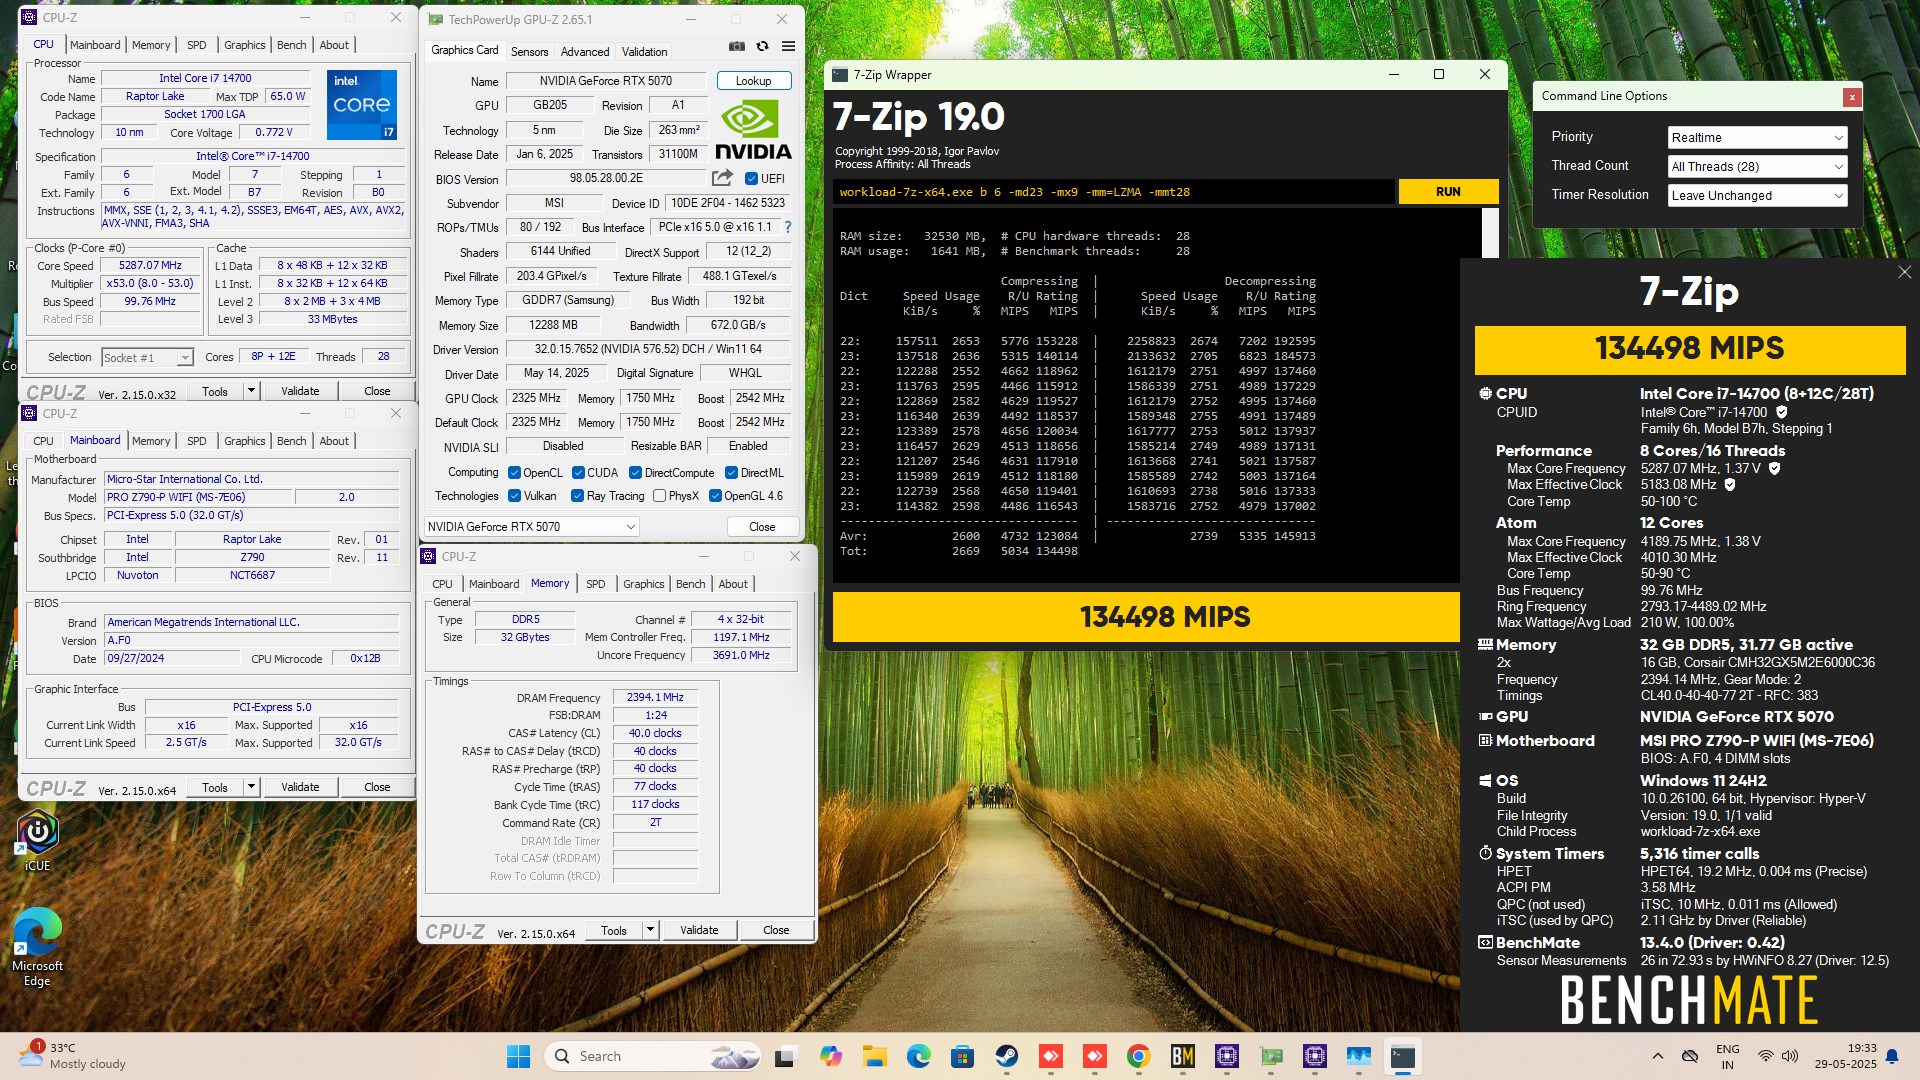Open the Microsoft Edge desktop shortcut
Viewport: 1920px width, 1080px height.
point(37,948)
